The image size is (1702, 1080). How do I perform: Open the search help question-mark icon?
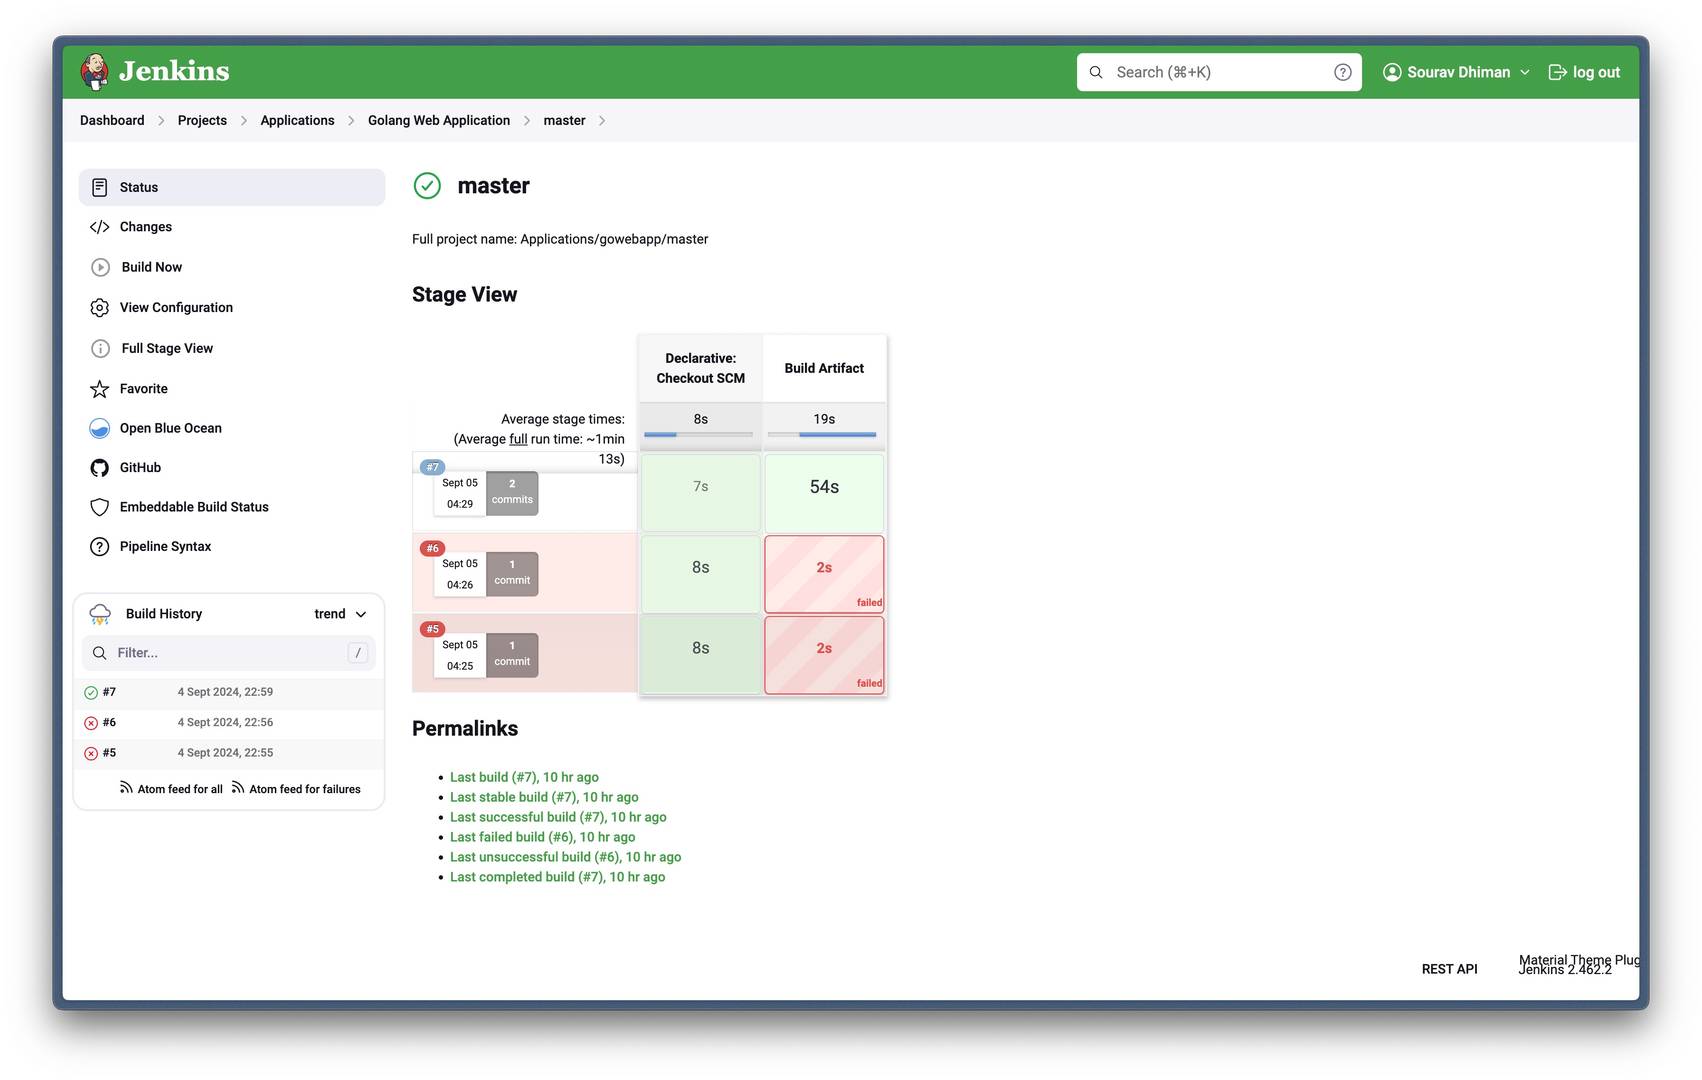[1343, 72]
